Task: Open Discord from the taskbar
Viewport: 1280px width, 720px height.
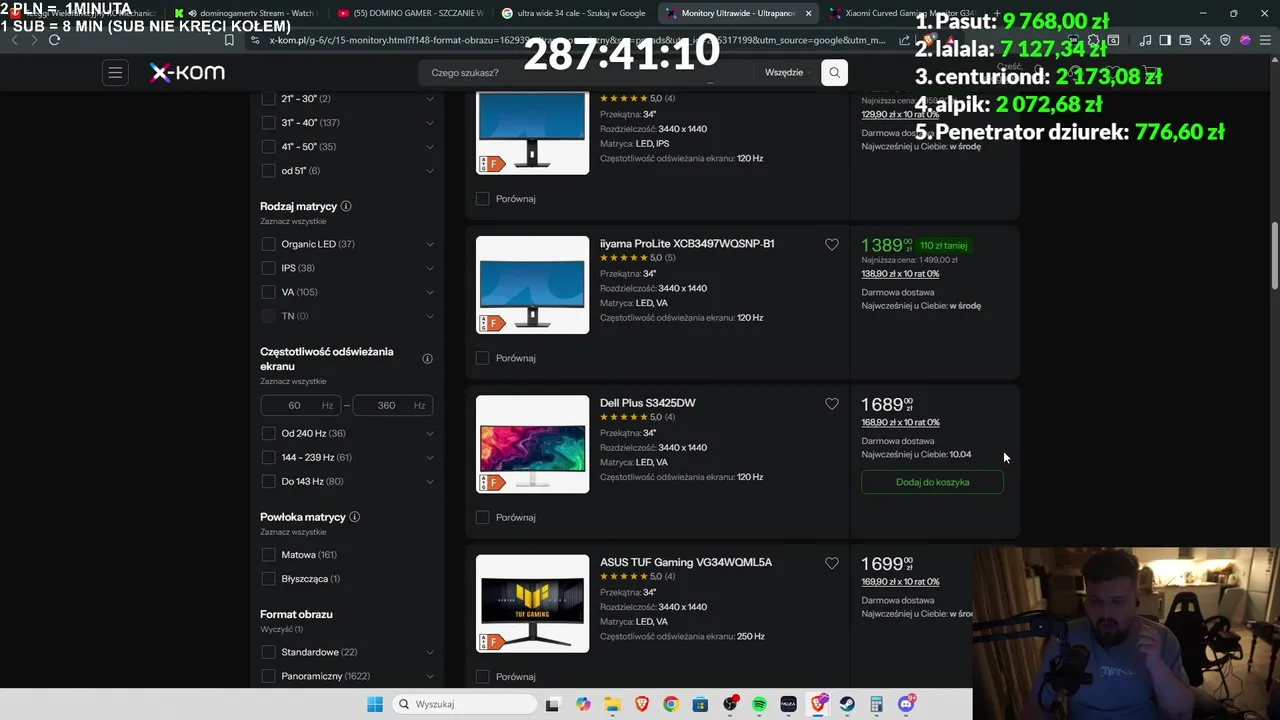Action: [x=907, y=704]
